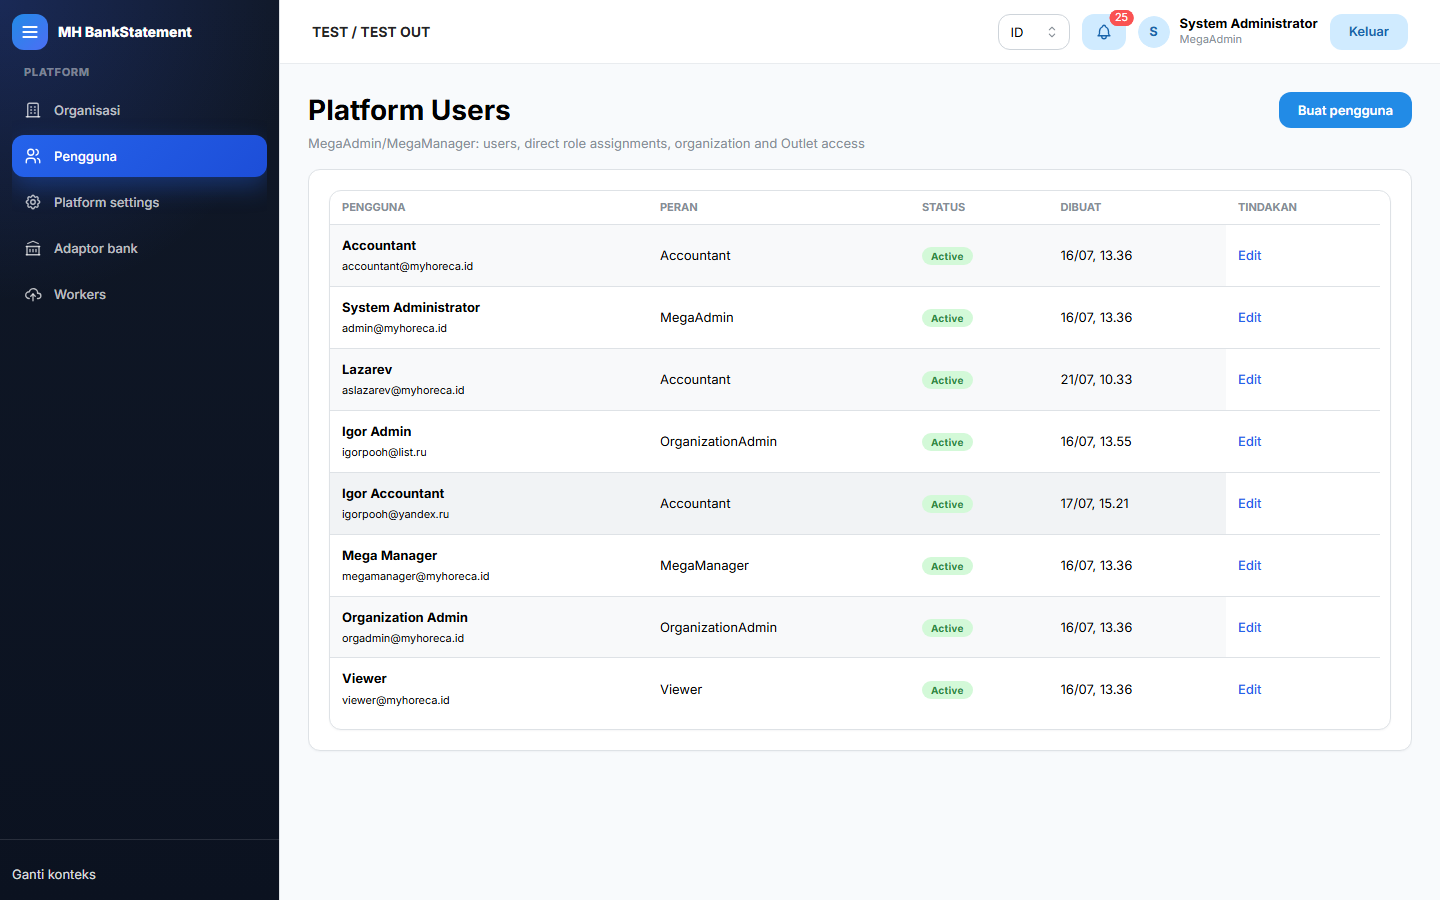Edit the Igor Accountant user
Viewport: 1440px width, 900px height.
(1249, 503)
